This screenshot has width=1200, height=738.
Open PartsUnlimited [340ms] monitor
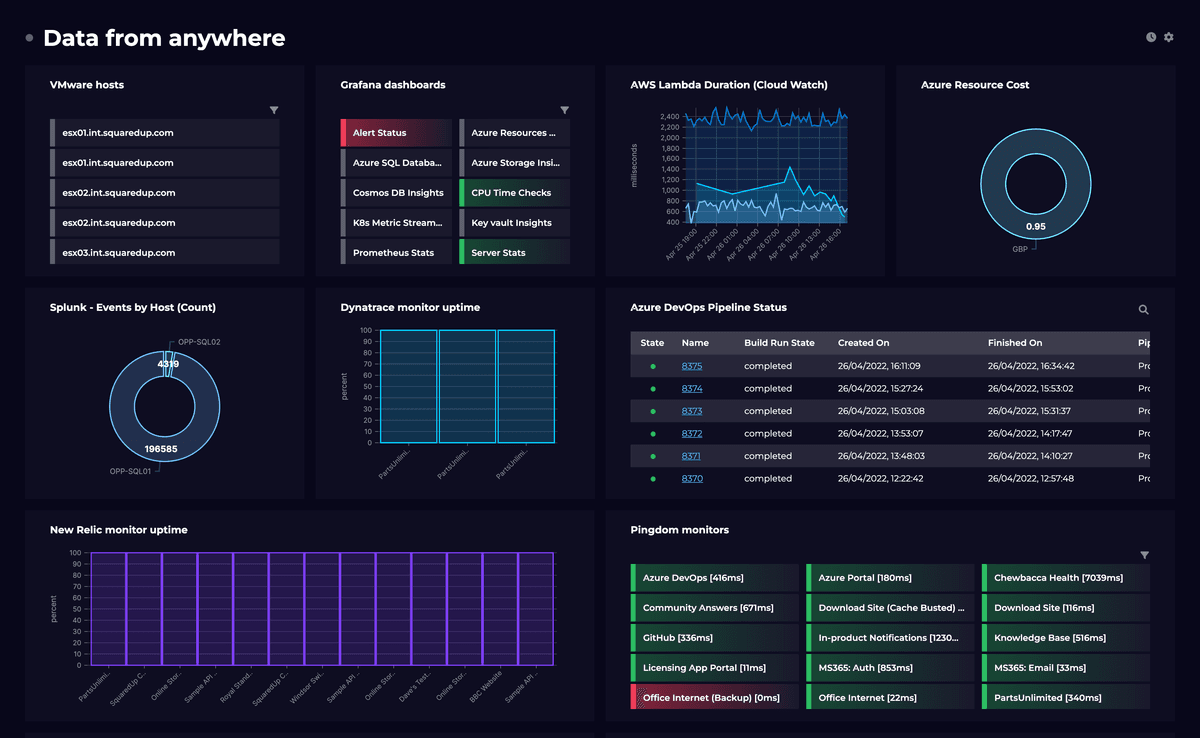pyautogui.click(x=1066, y=697)
